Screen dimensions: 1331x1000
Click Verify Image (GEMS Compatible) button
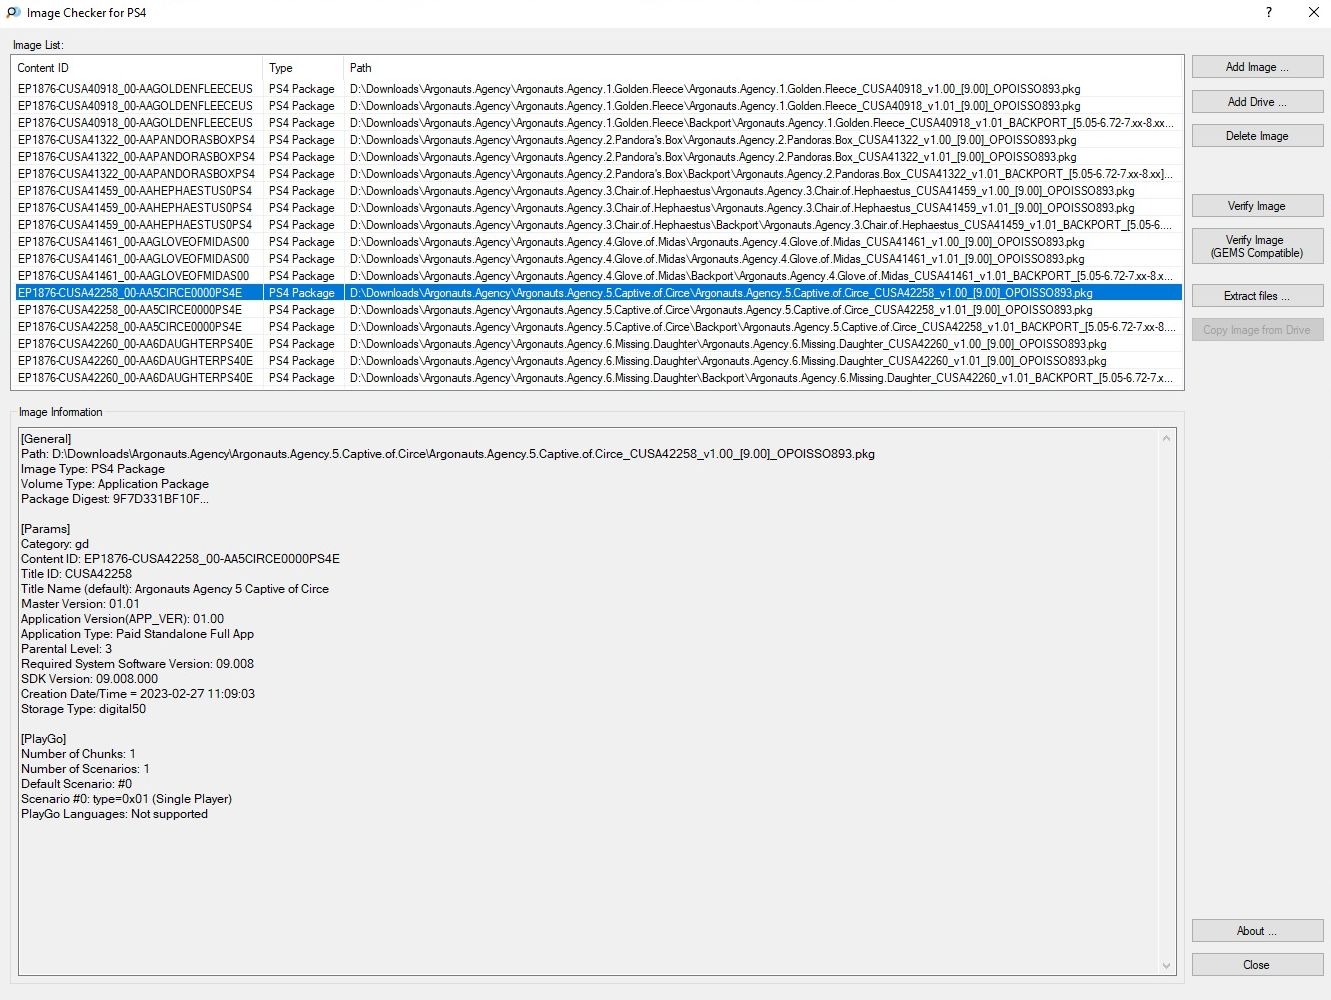1257,247
